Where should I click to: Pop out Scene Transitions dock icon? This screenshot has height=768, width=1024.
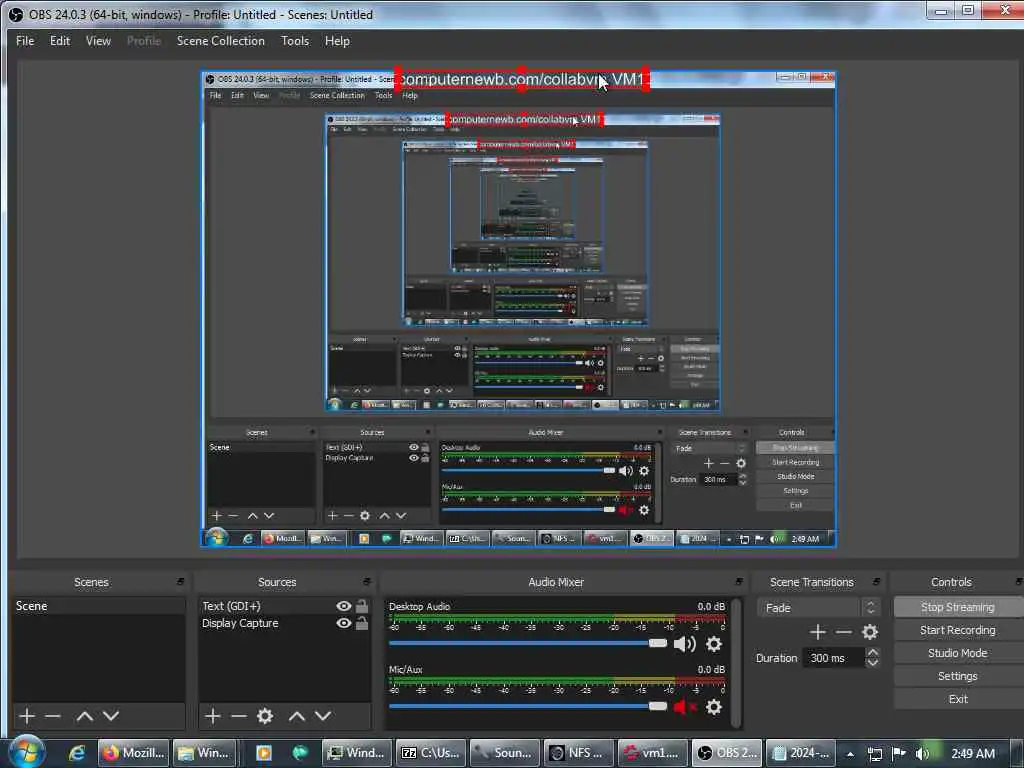pos(876,581)
